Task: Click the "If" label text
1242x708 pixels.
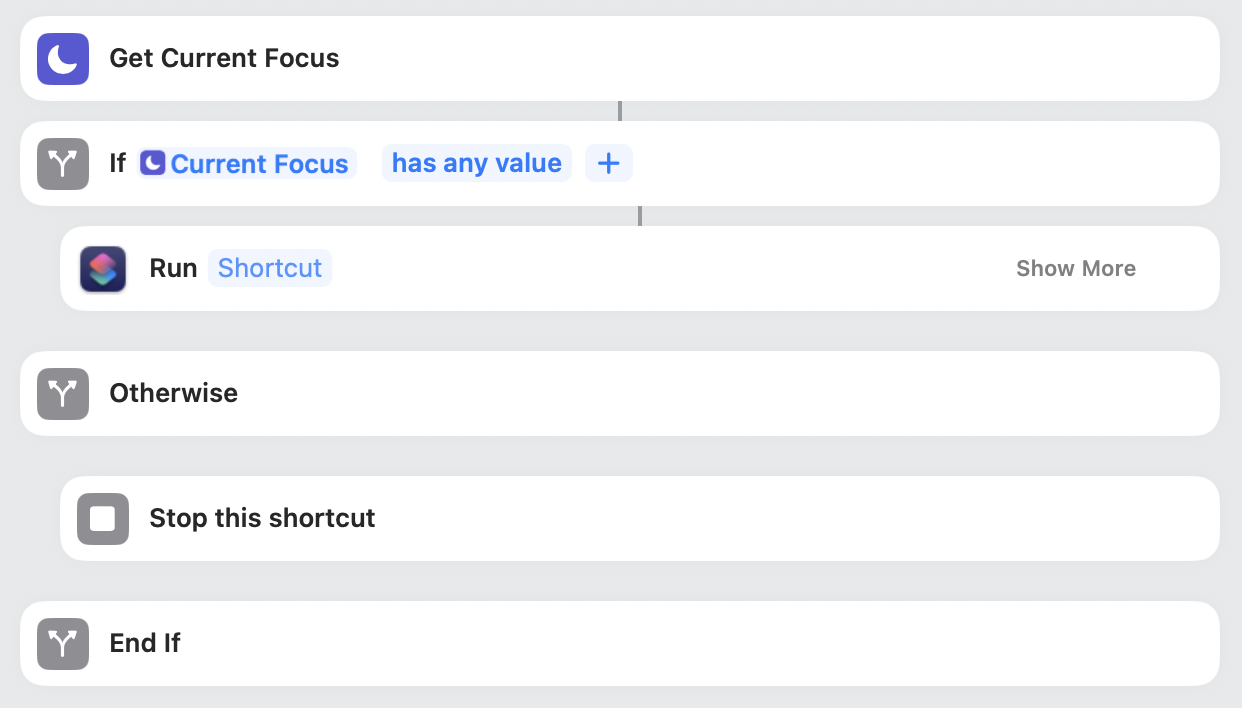Action: coord(118,164)
